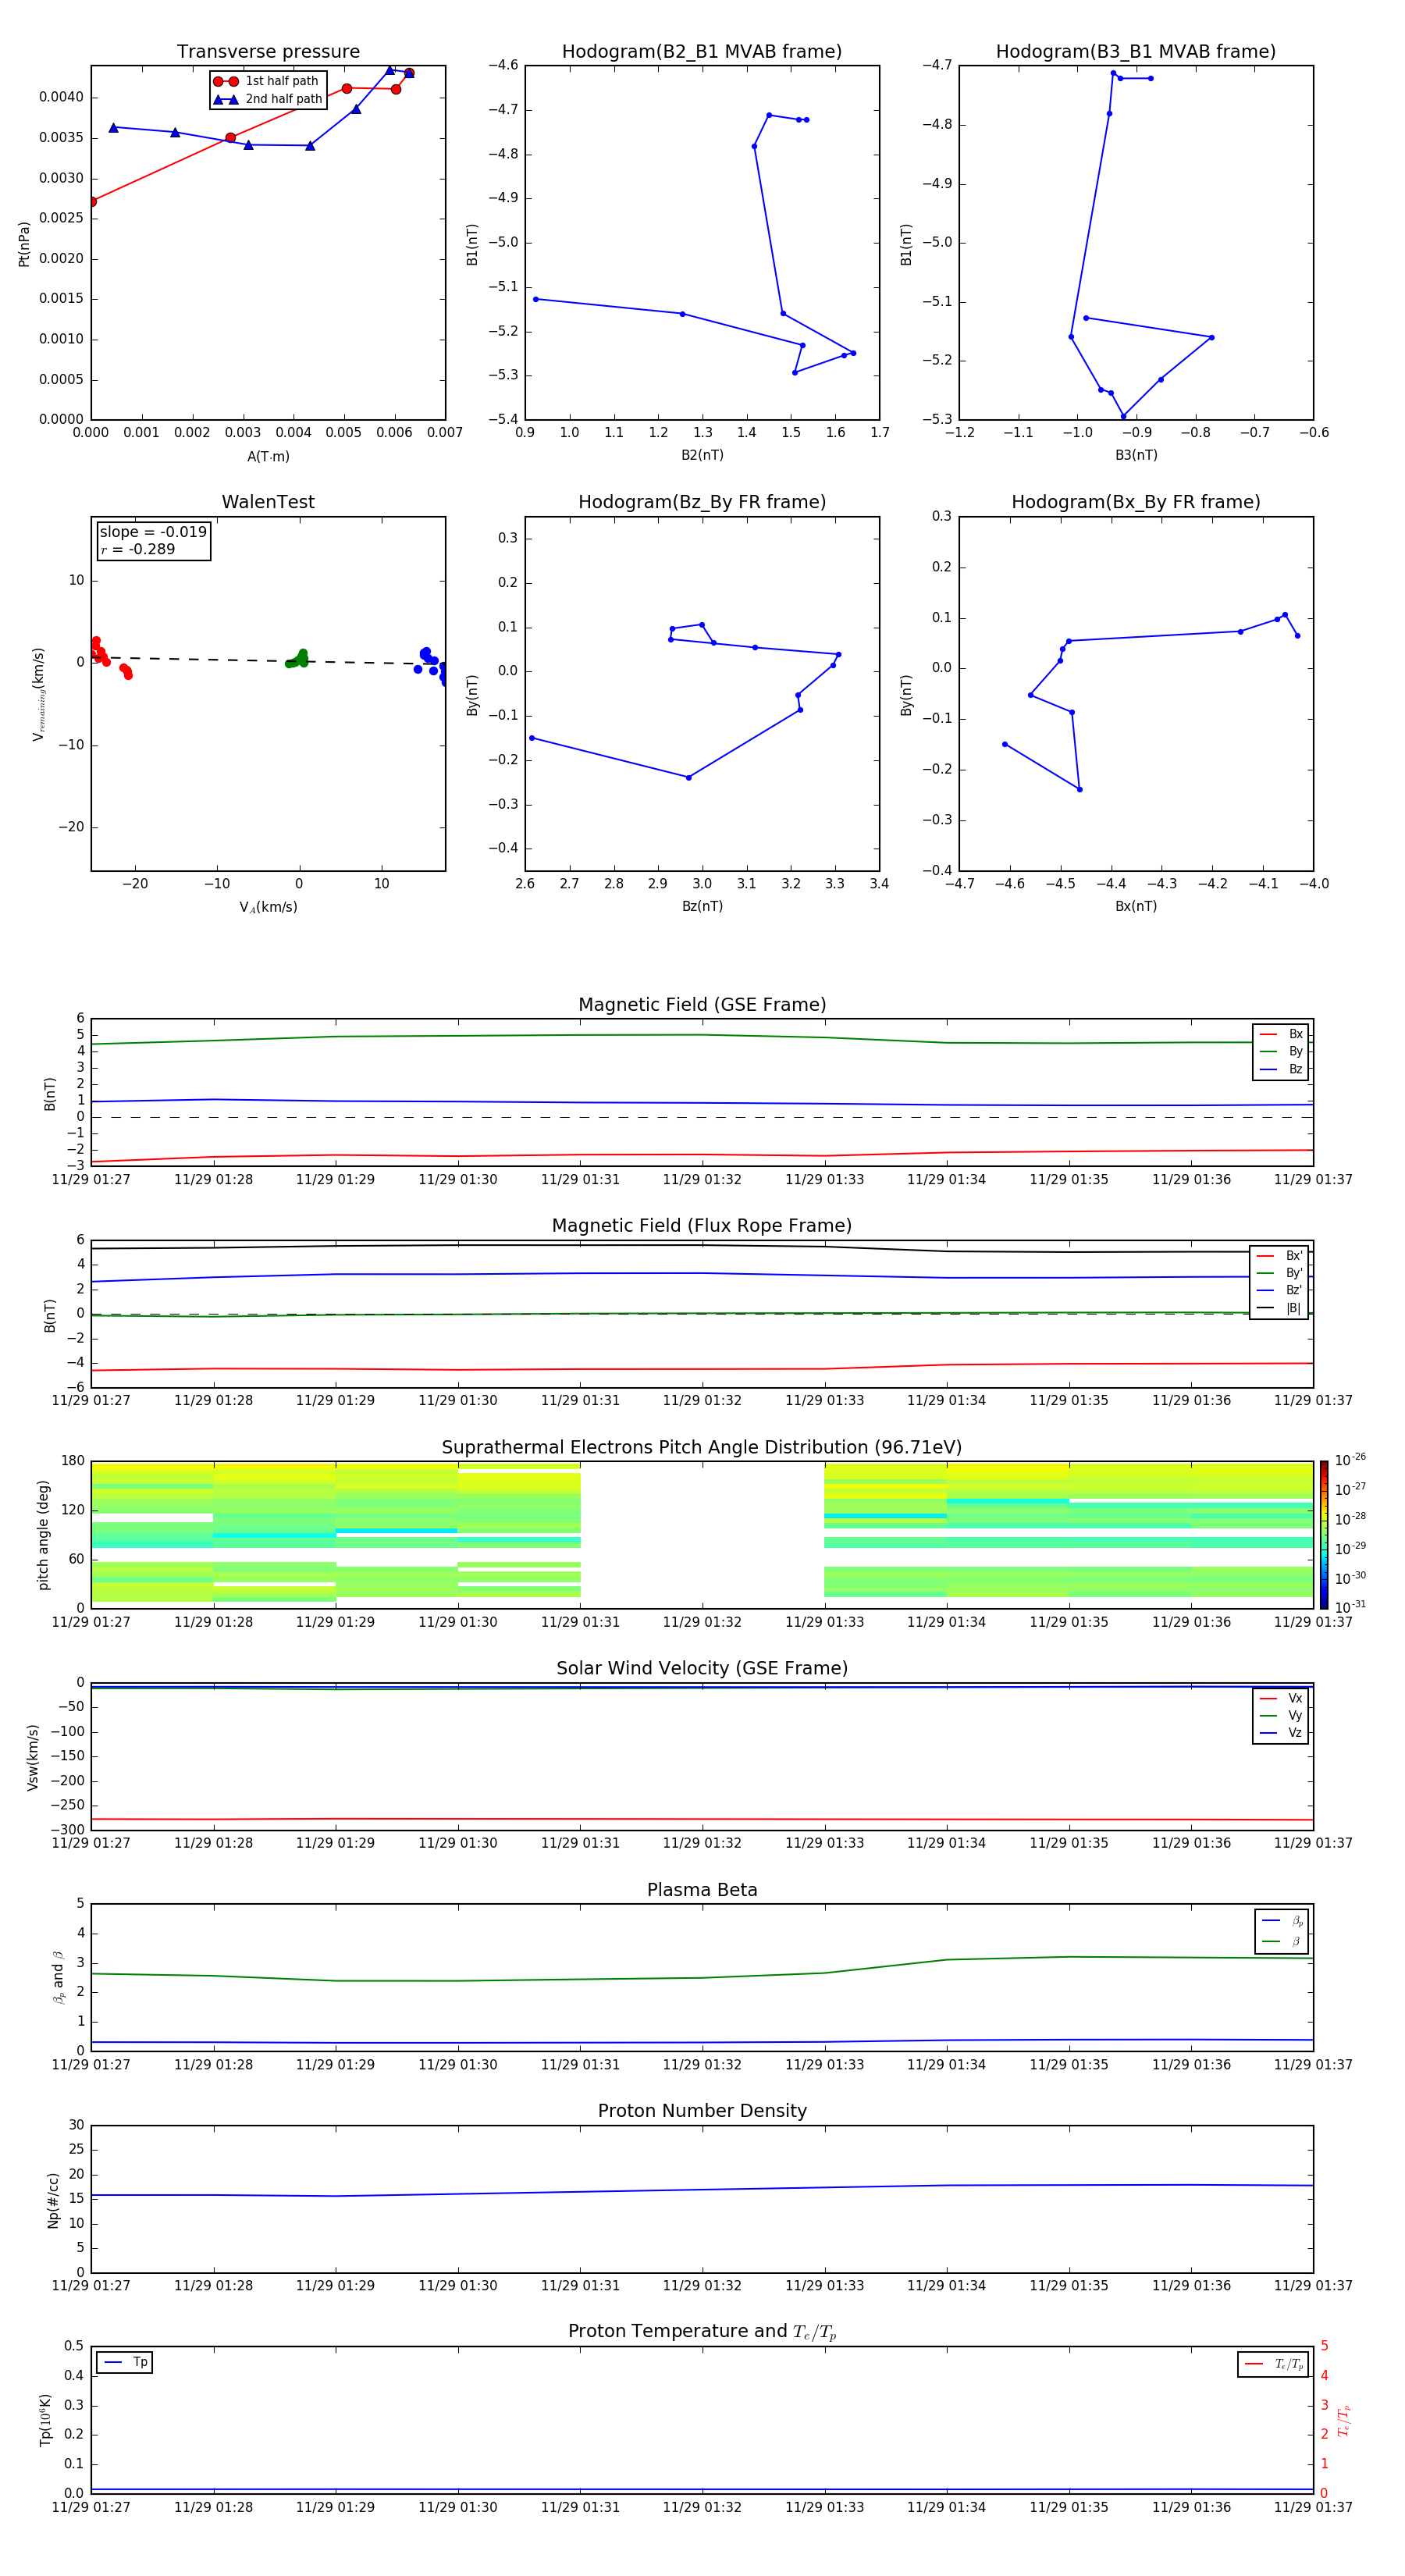Click the red Te/Tp right-side axis label
Image resolution: width=1405 pixels, height=2576 pixels.
[1343, 2420]
